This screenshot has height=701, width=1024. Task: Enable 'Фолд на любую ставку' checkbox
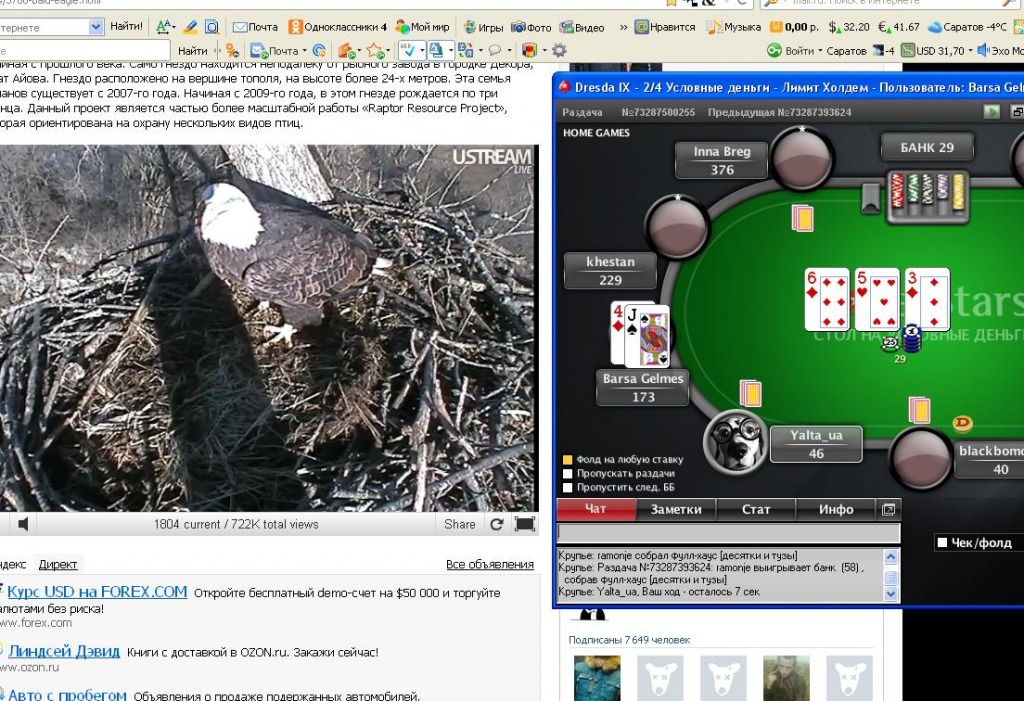pos(568,459)
